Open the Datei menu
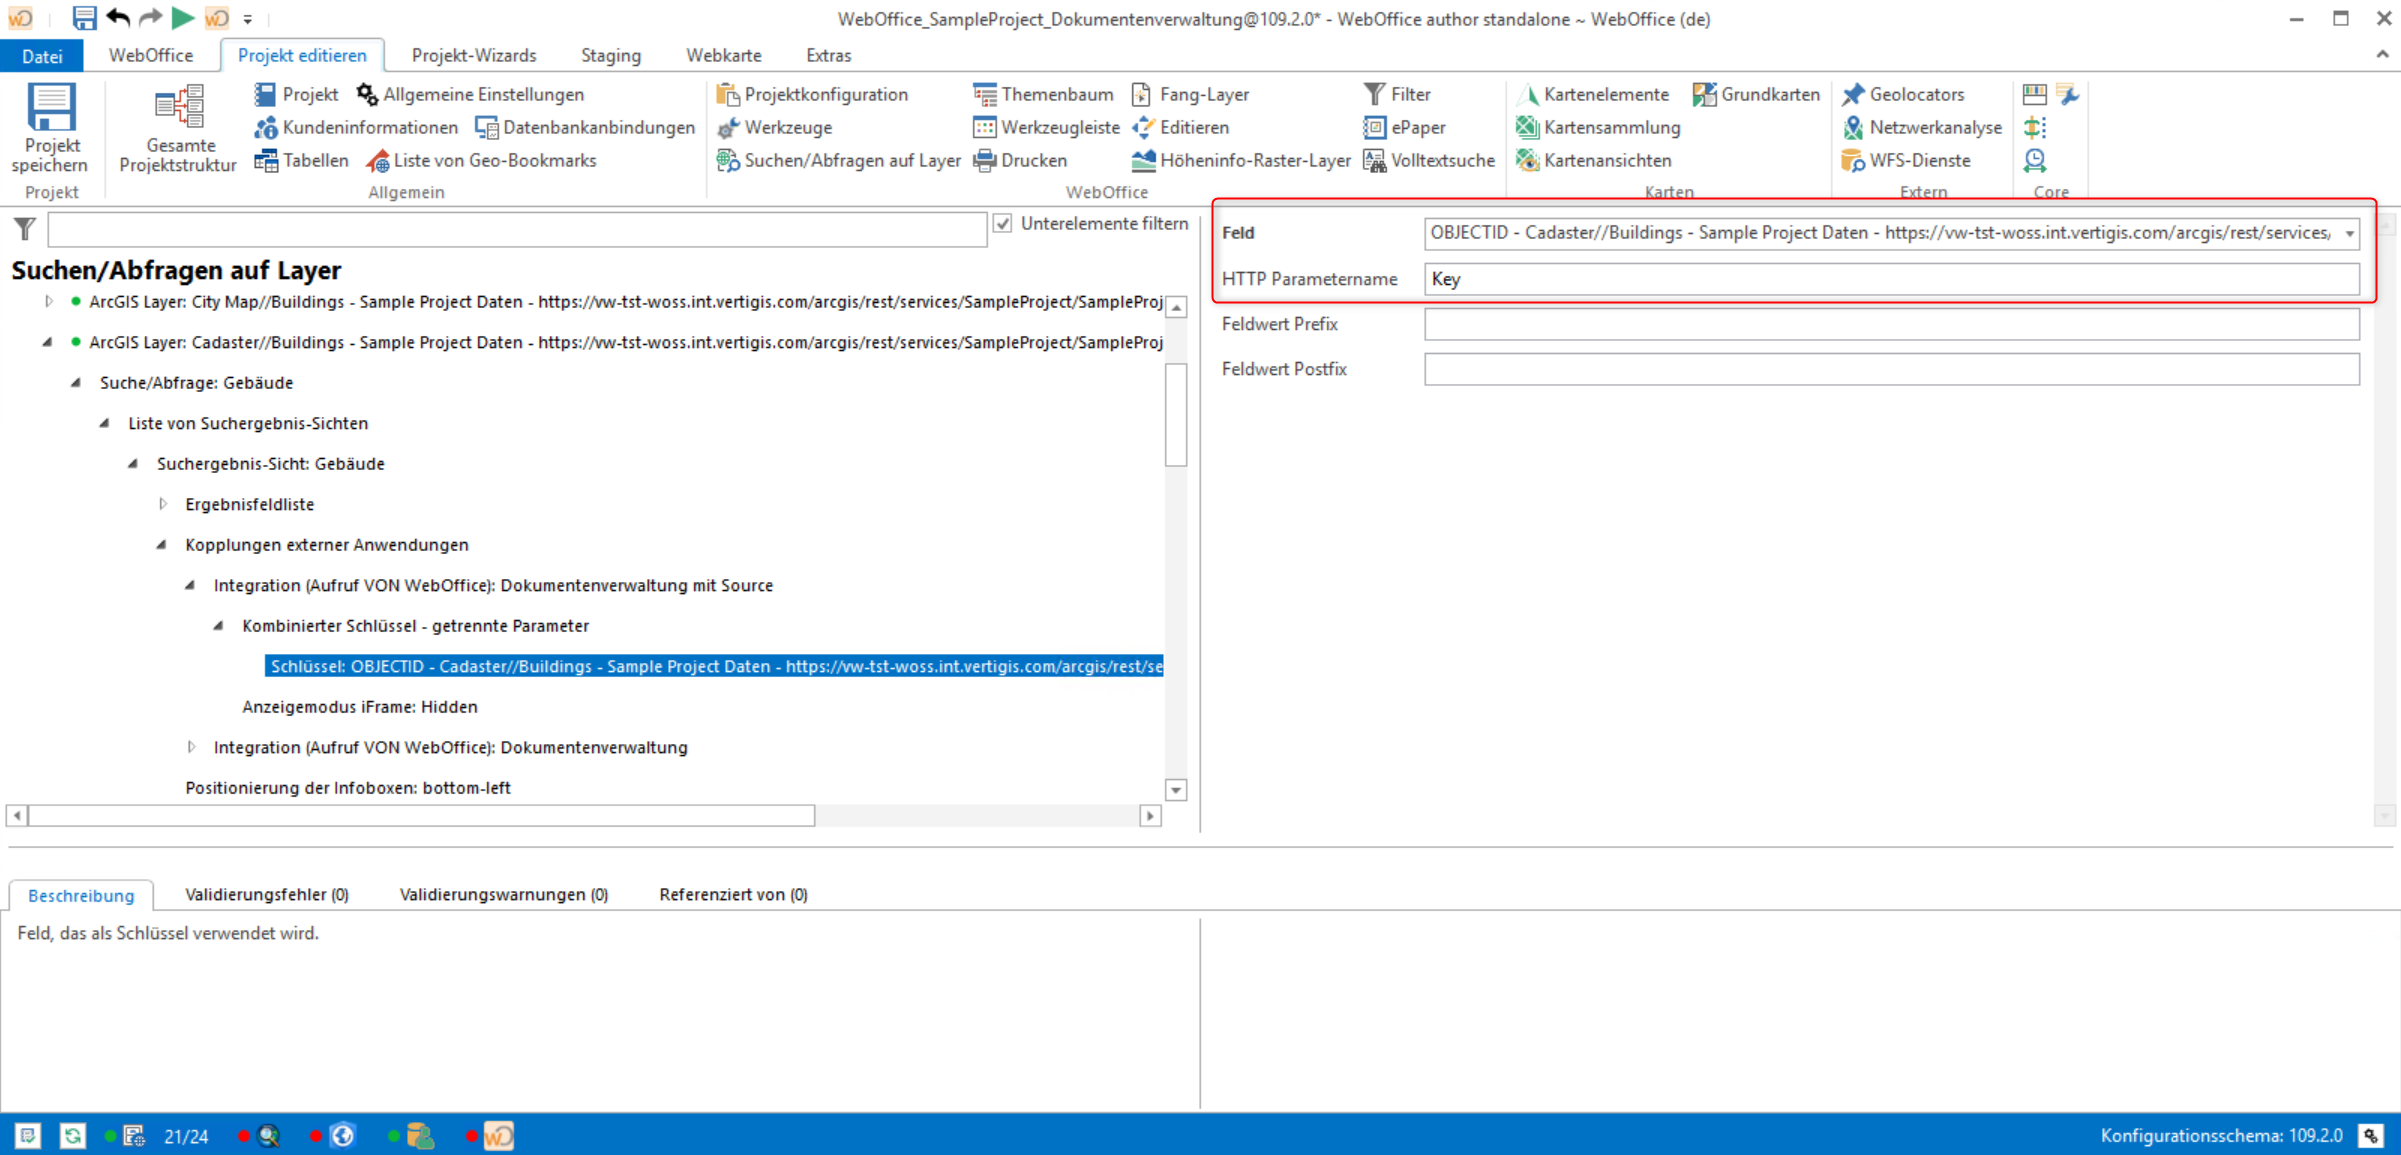Viewport: 2401px width, 1155px height. click(x=42, y=55)
